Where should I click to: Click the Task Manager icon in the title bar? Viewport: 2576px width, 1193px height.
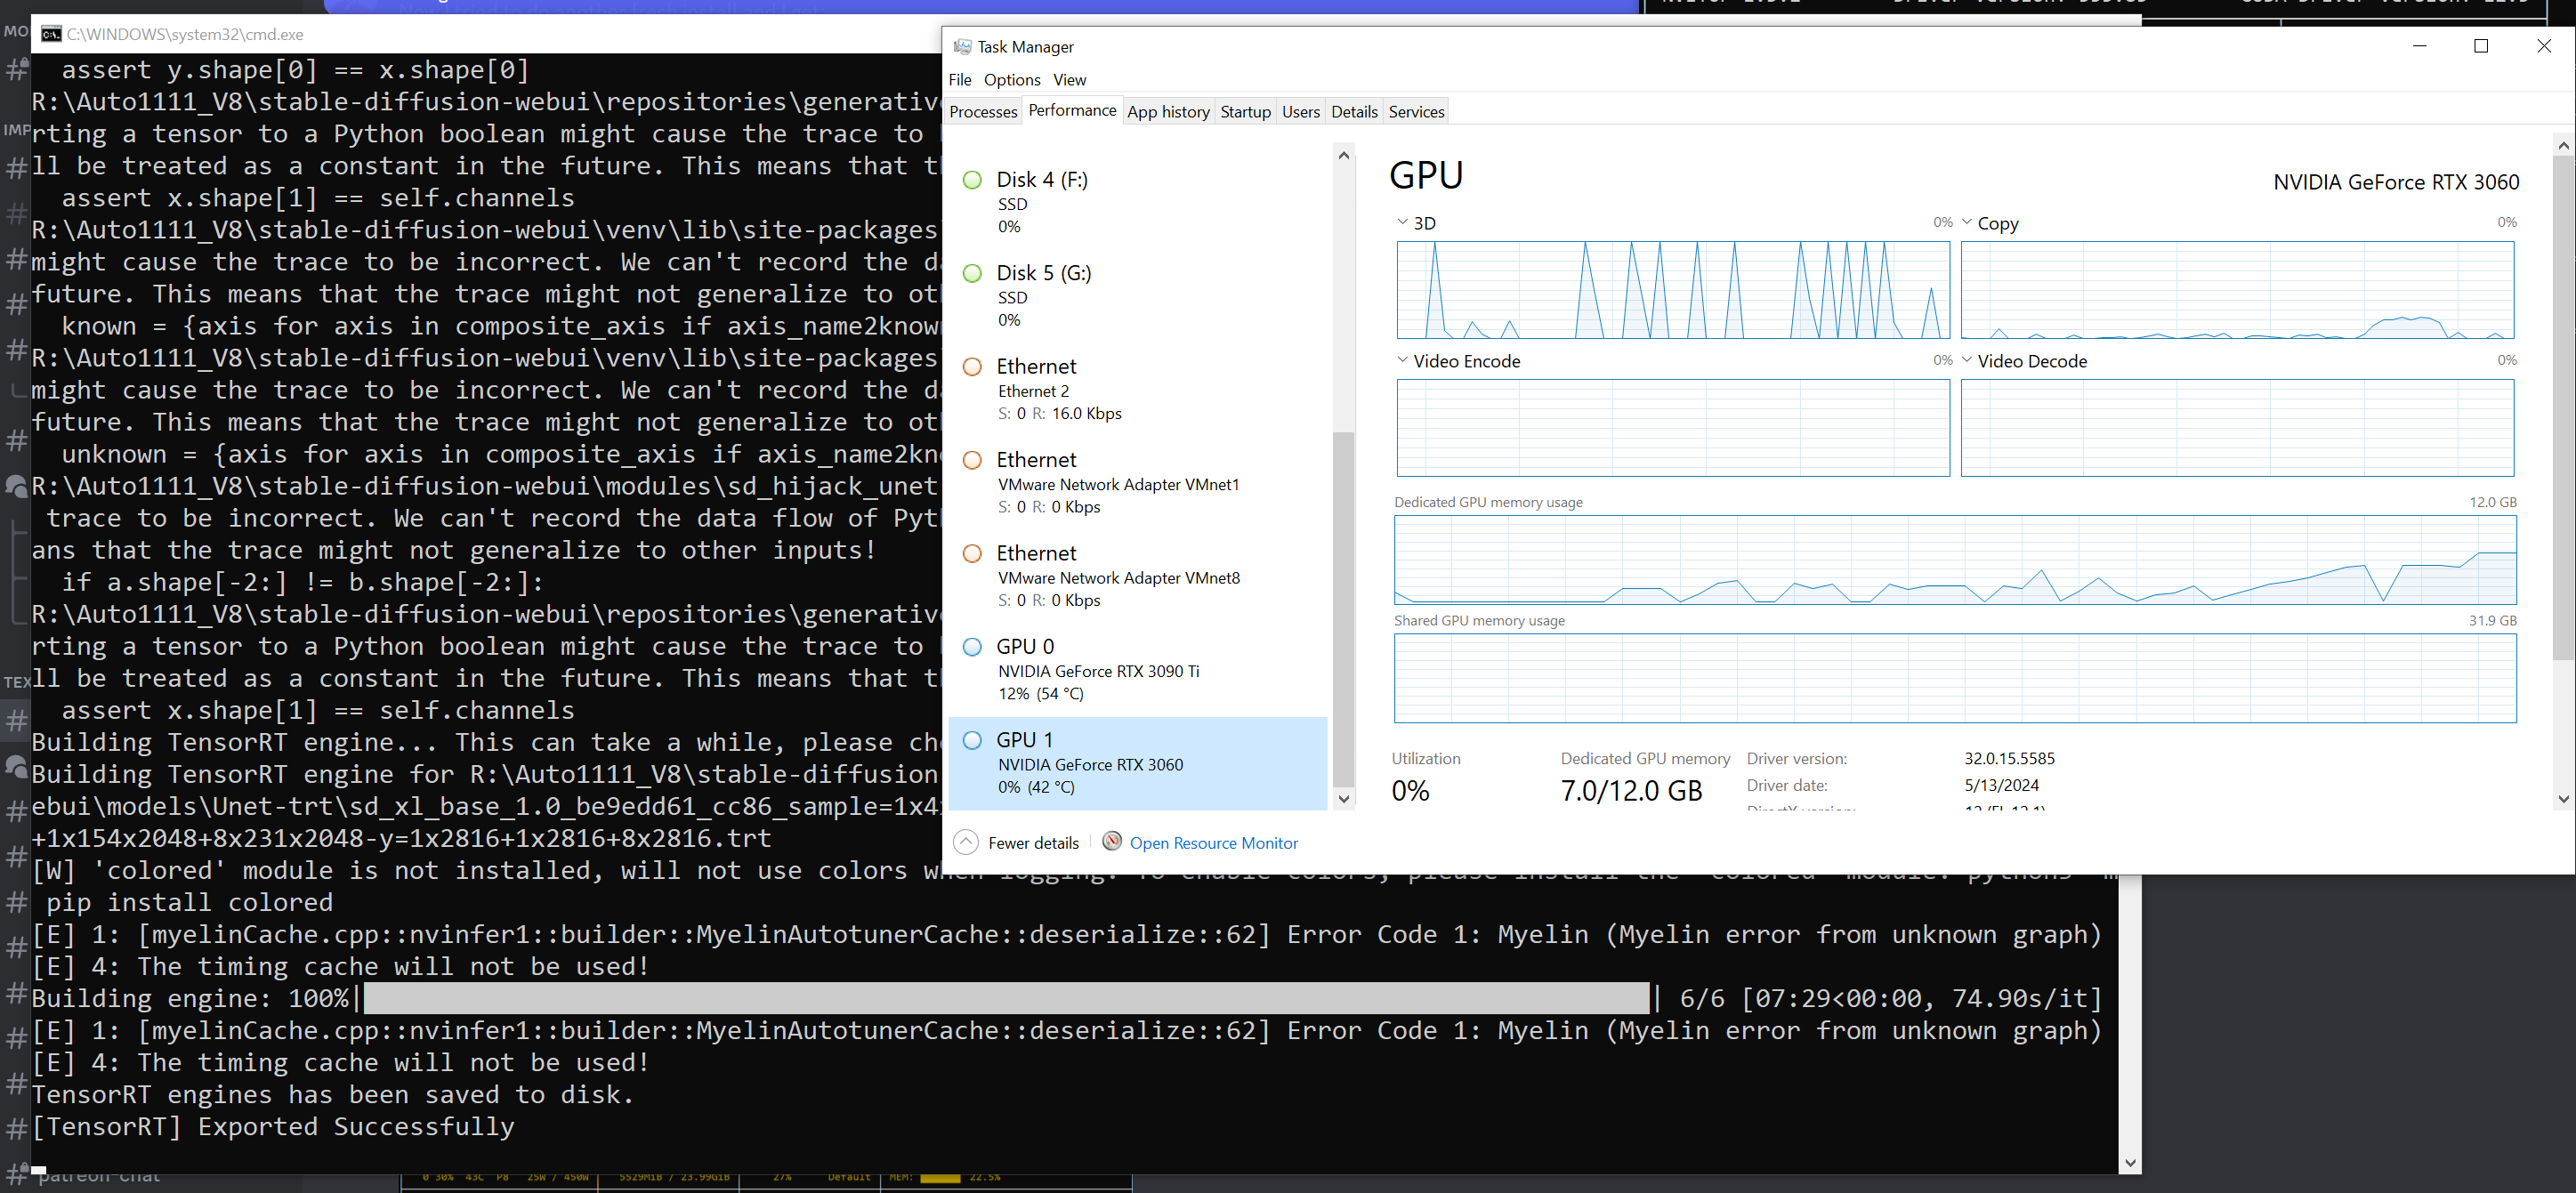tap(963, 46)
